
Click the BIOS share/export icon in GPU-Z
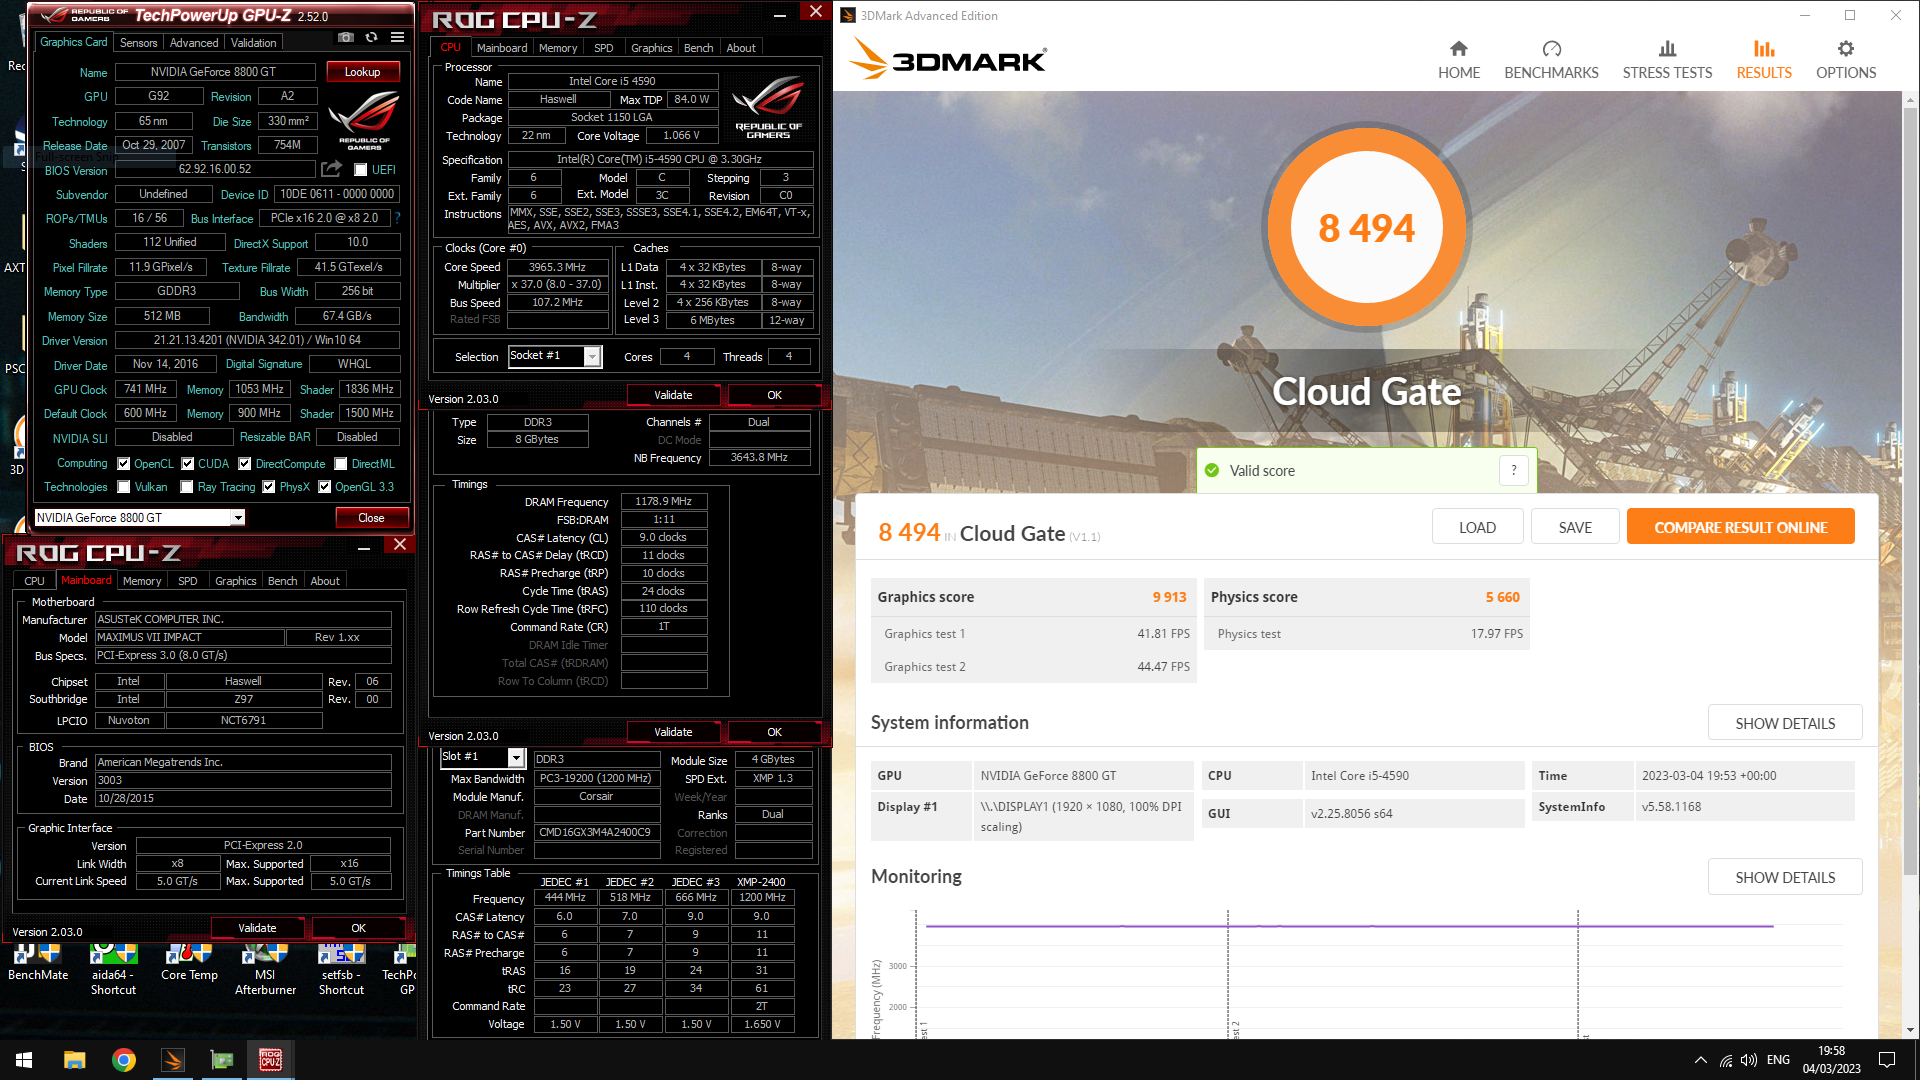(x=332, y=169)
